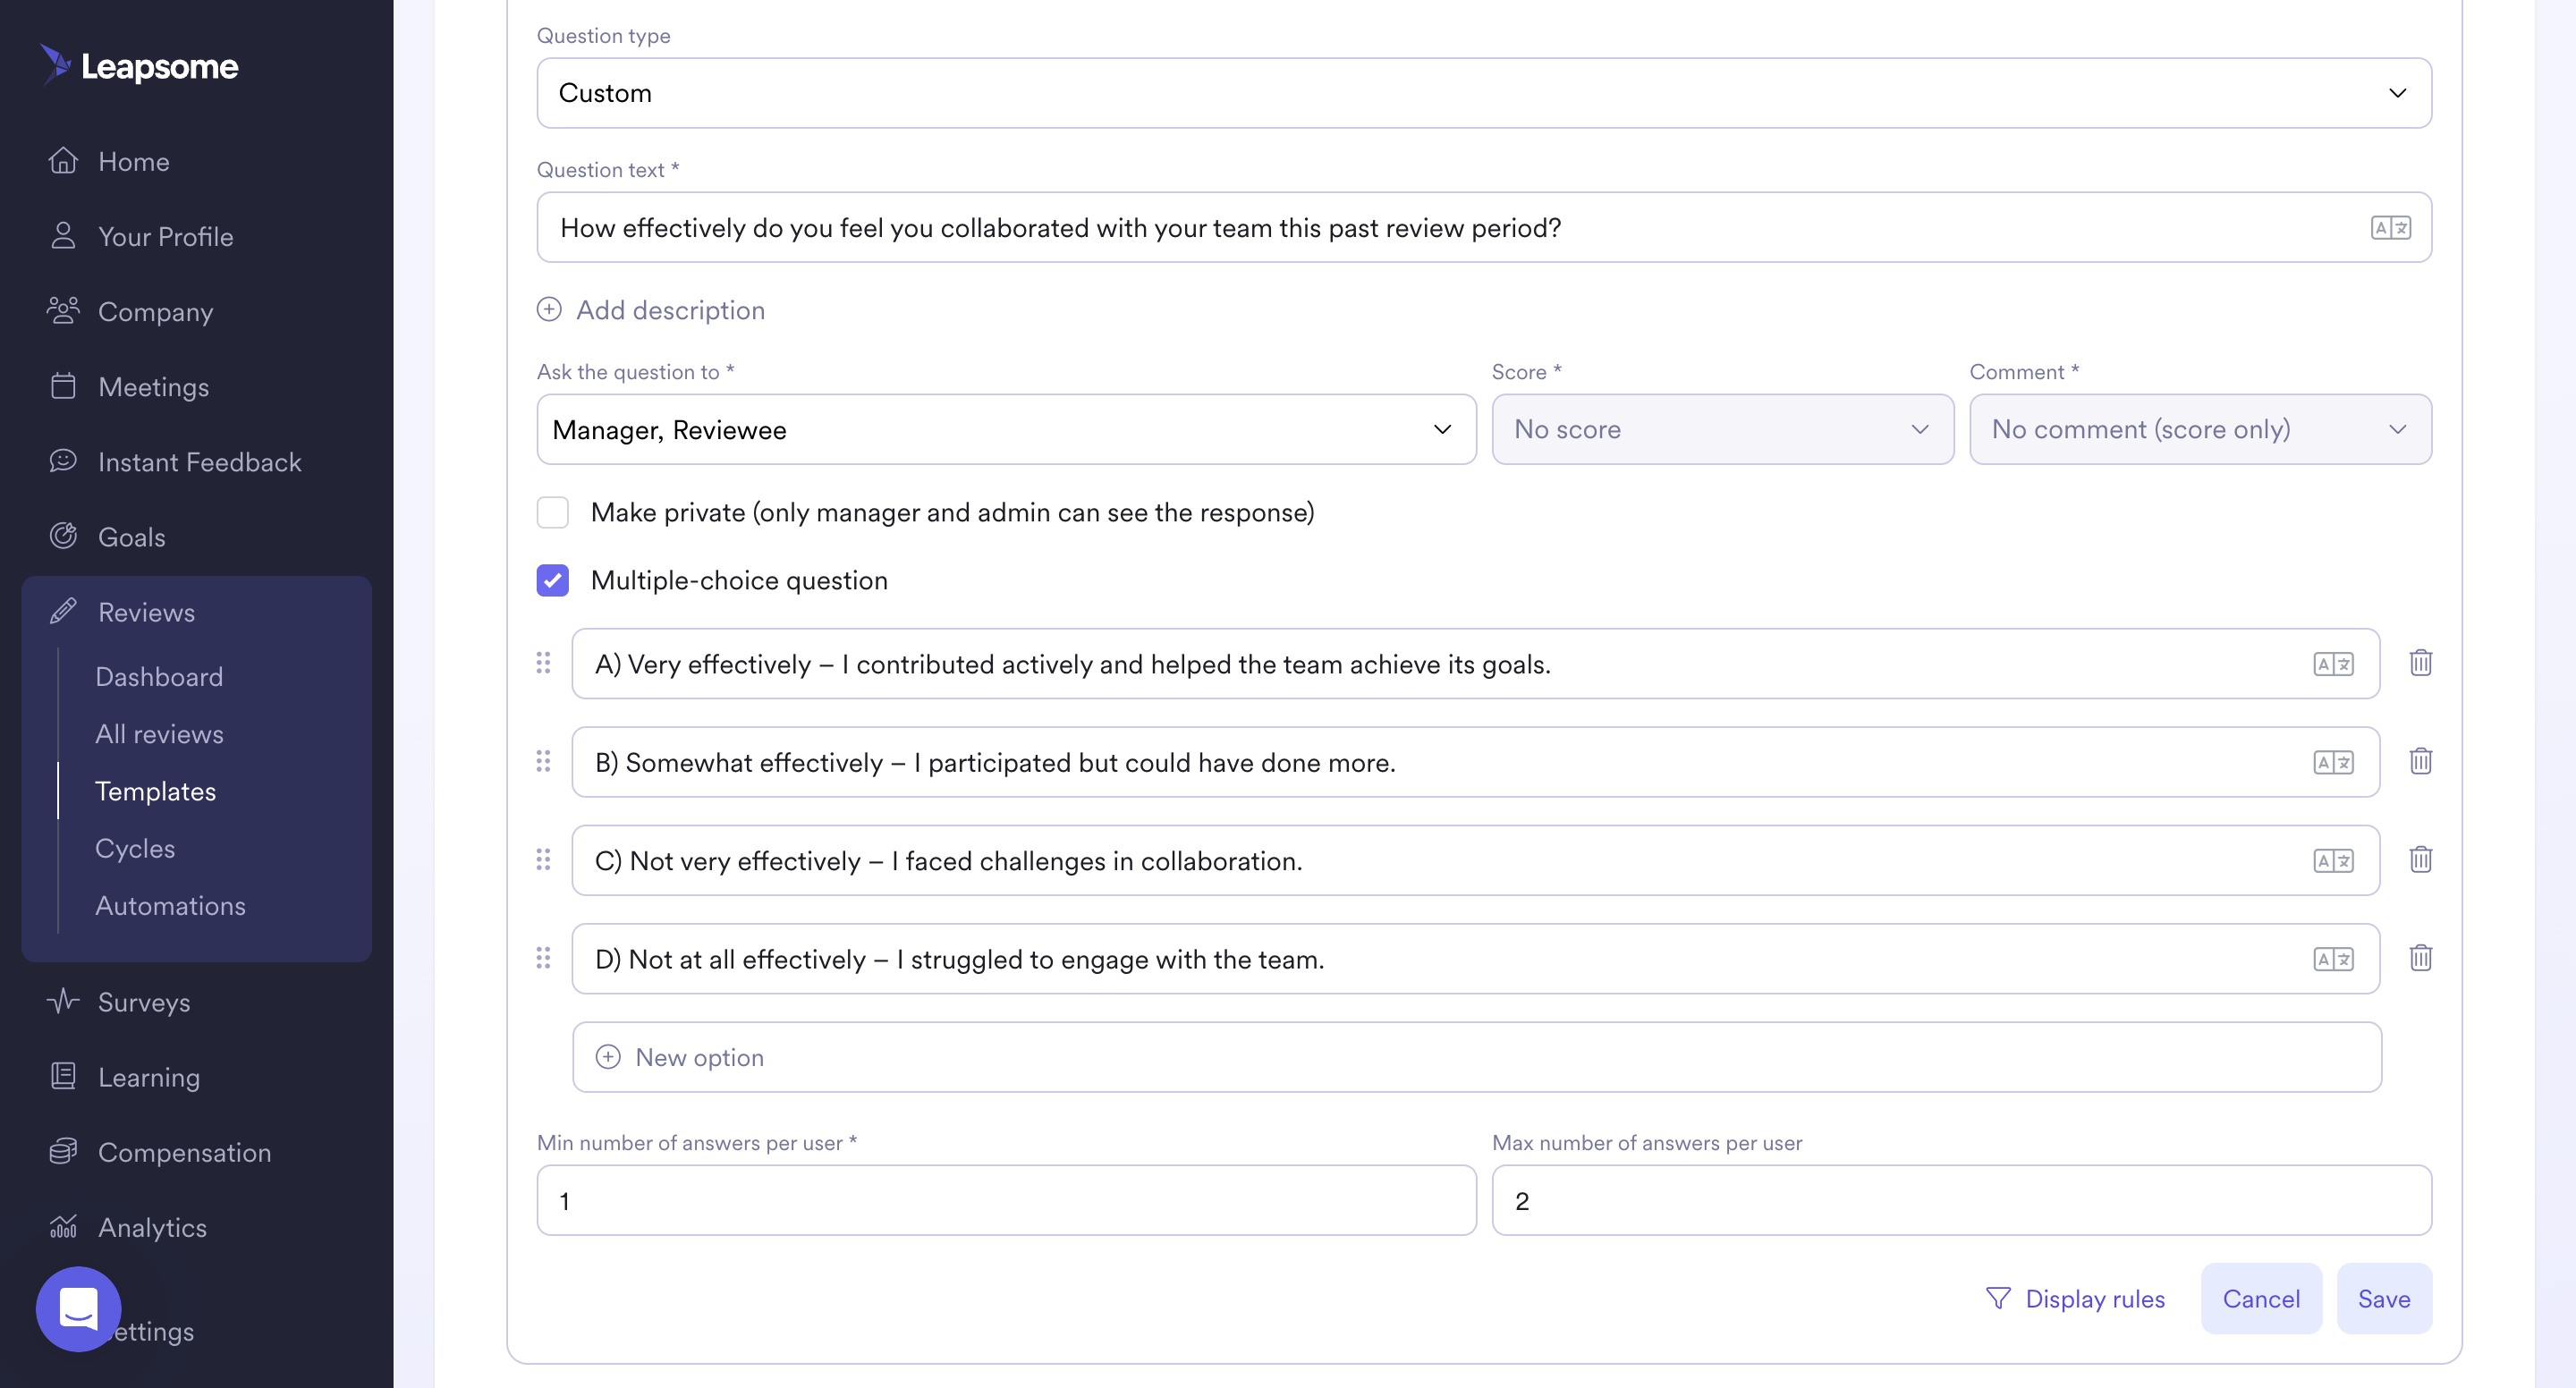2576x1388 pixels.
Task: Go to Your Profile
Action: pos(166,236)
